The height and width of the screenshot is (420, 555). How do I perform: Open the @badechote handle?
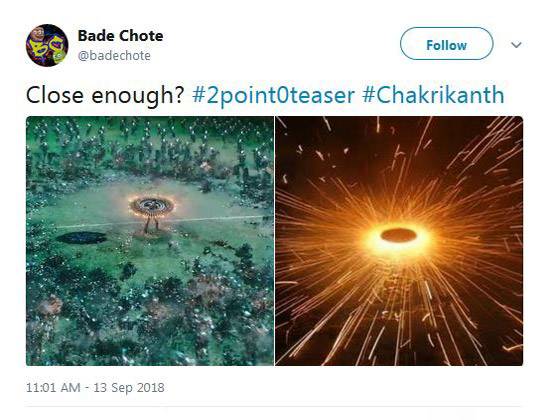tap(114, 56)
